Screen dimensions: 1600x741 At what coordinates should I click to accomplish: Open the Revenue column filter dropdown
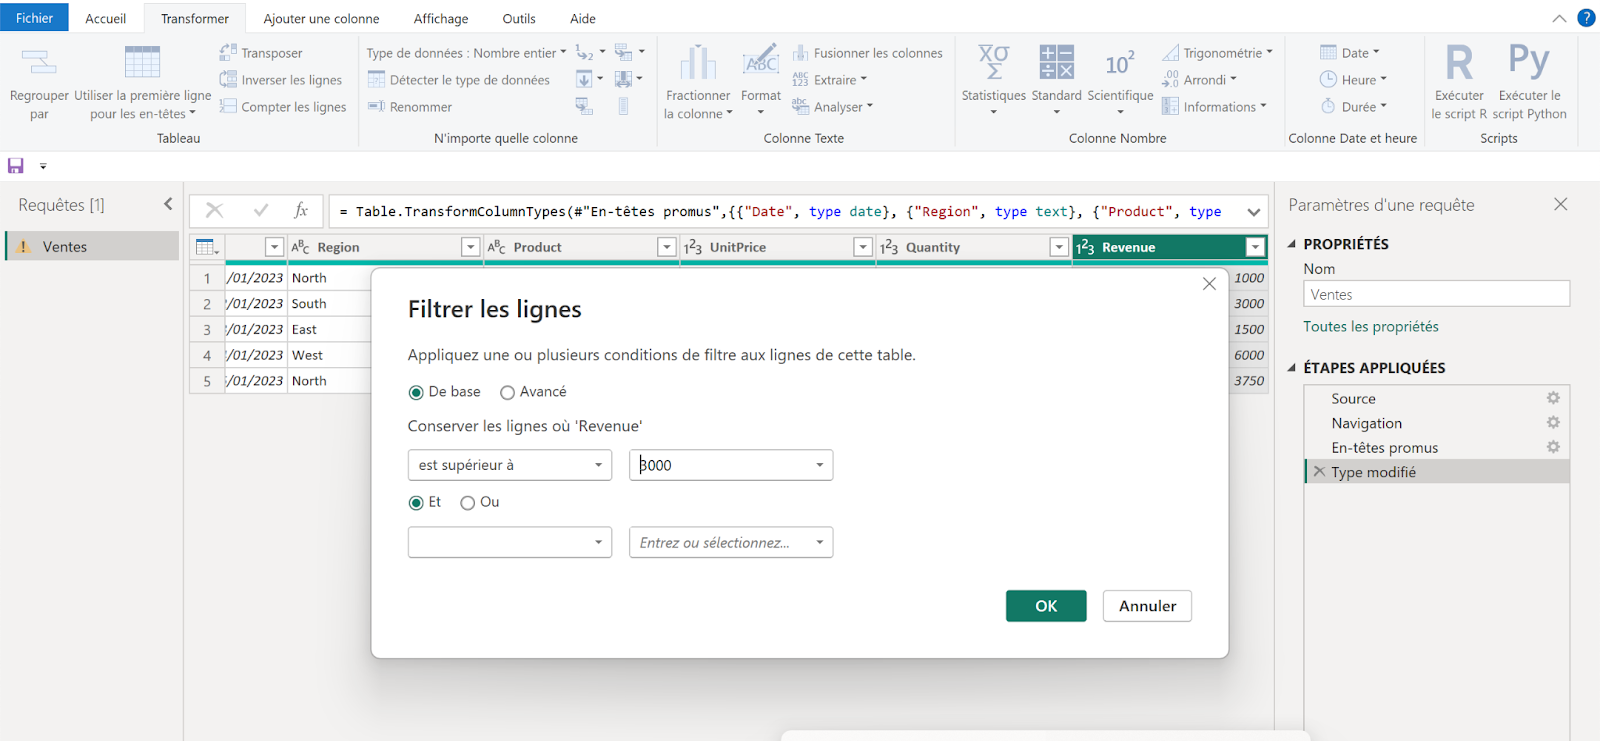pos(1256,247)
